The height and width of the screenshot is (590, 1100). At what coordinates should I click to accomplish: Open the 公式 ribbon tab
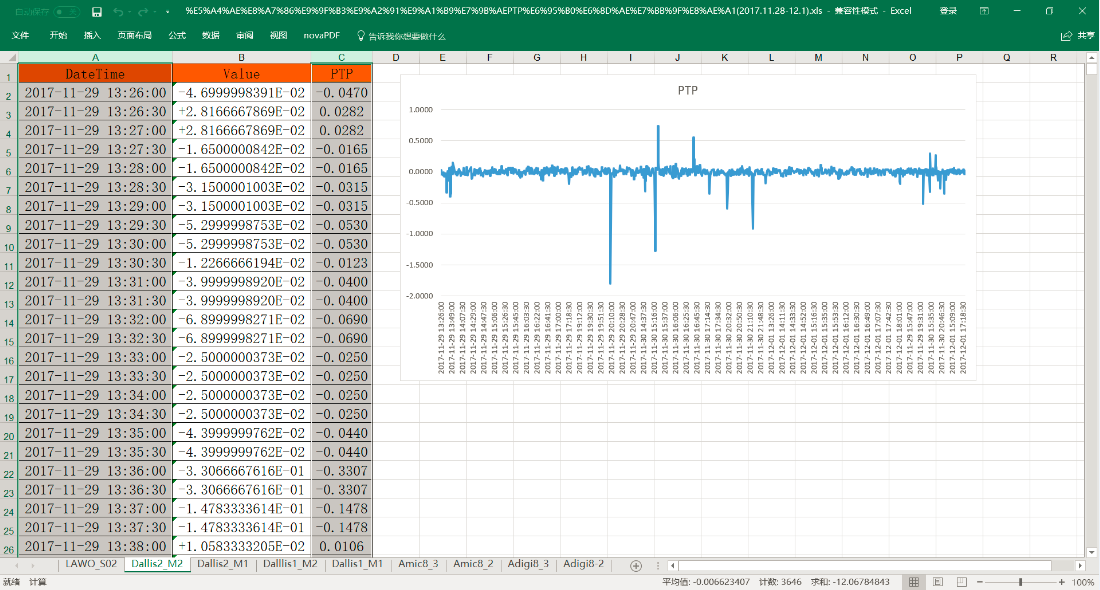pyautogui.click(x=177, y=35)
